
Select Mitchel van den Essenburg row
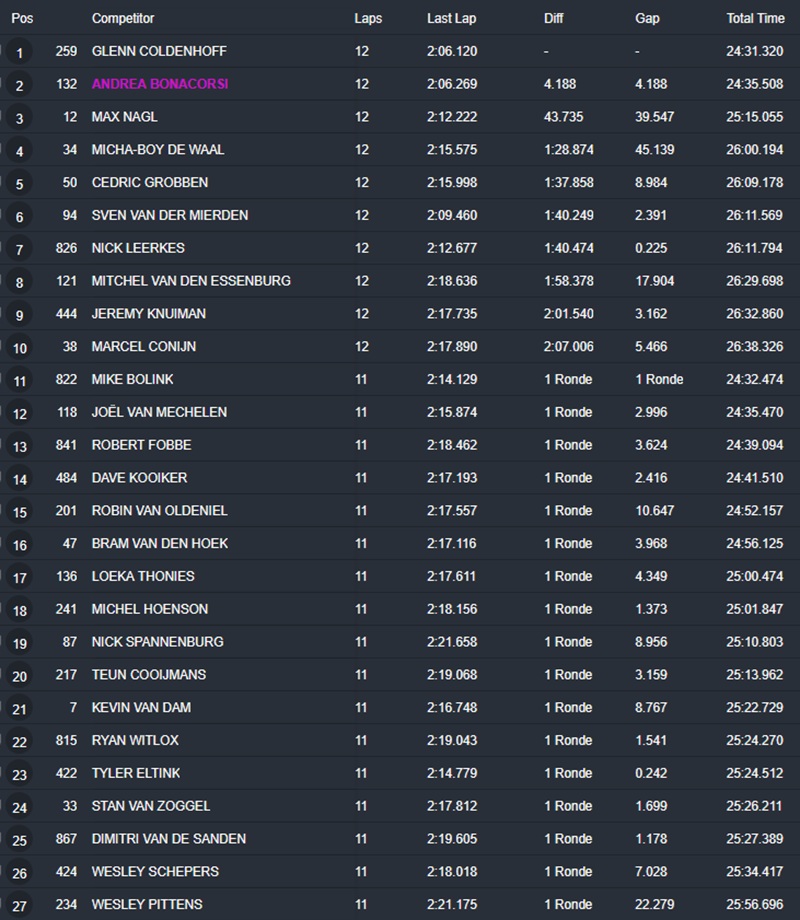(x=191, y=281)
